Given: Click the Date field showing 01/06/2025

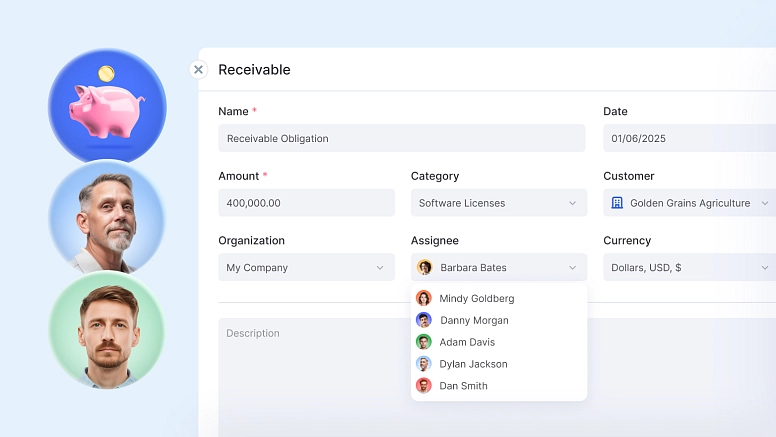Looking at the screenshot, I should click(x=689, y=138).
